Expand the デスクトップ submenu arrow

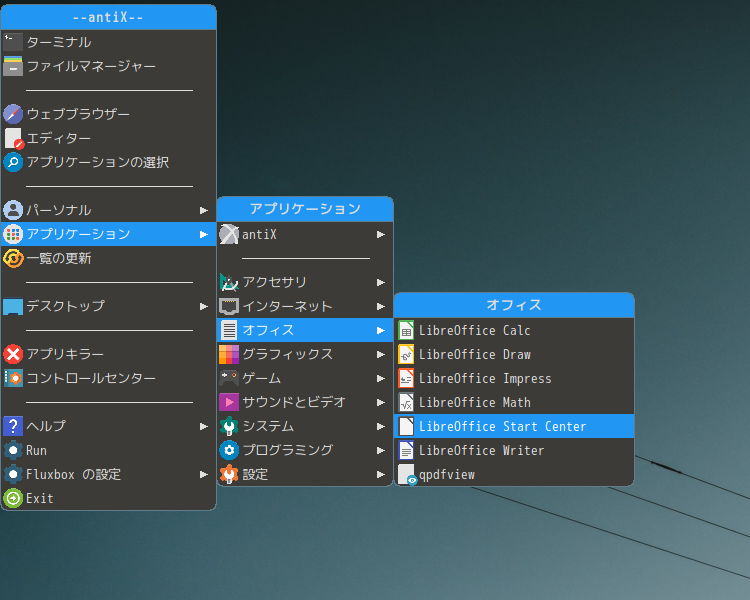point(204,306)
